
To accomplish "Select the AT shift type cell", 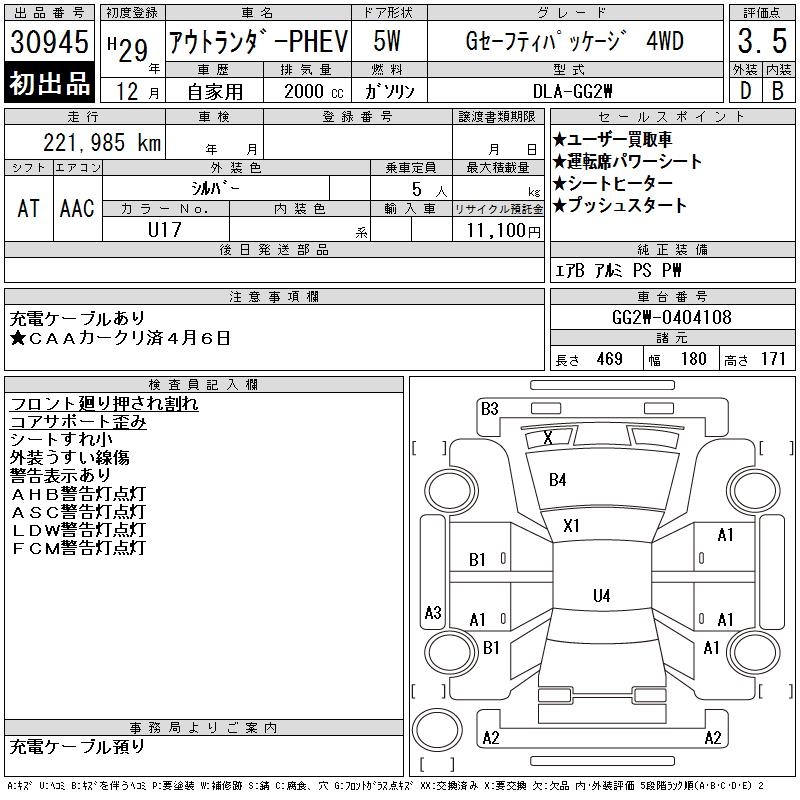I will [x=28, y=208].
